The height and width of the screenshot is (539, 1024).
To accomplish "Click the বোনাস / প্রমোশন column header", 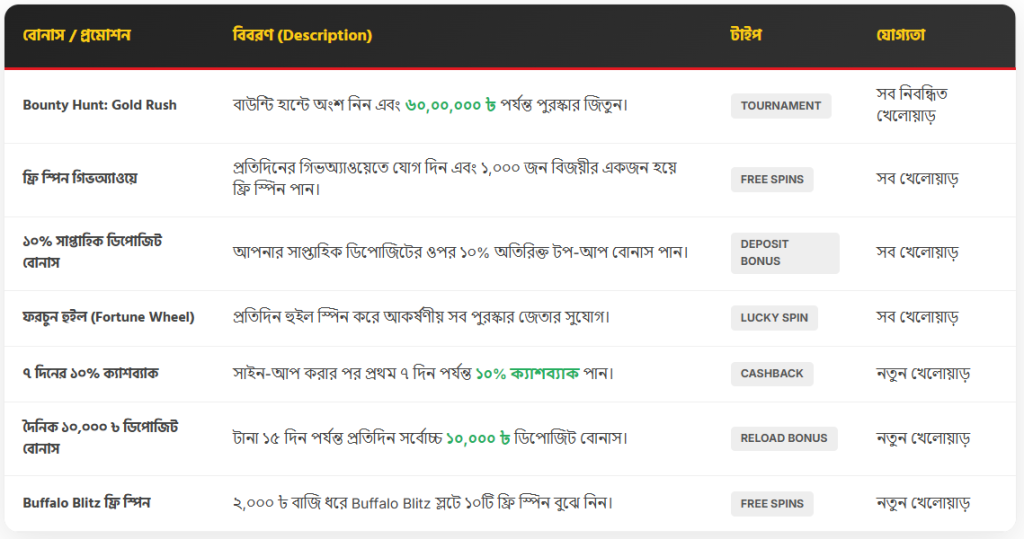I will point(77,35).
